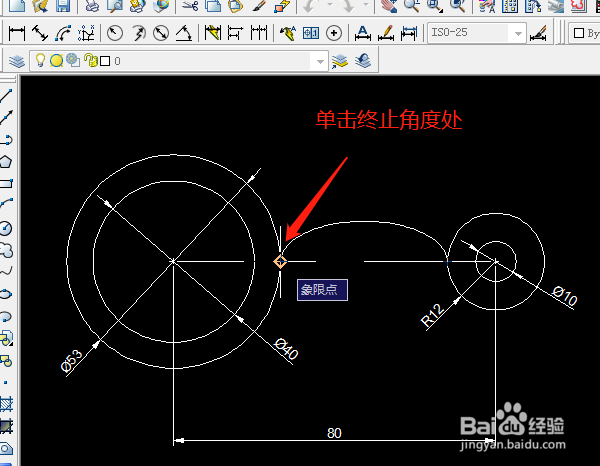The width and height of the screenshot is (600, 466).
Task: Click the Cut scissors icon
Action: (x=190, y=6)
